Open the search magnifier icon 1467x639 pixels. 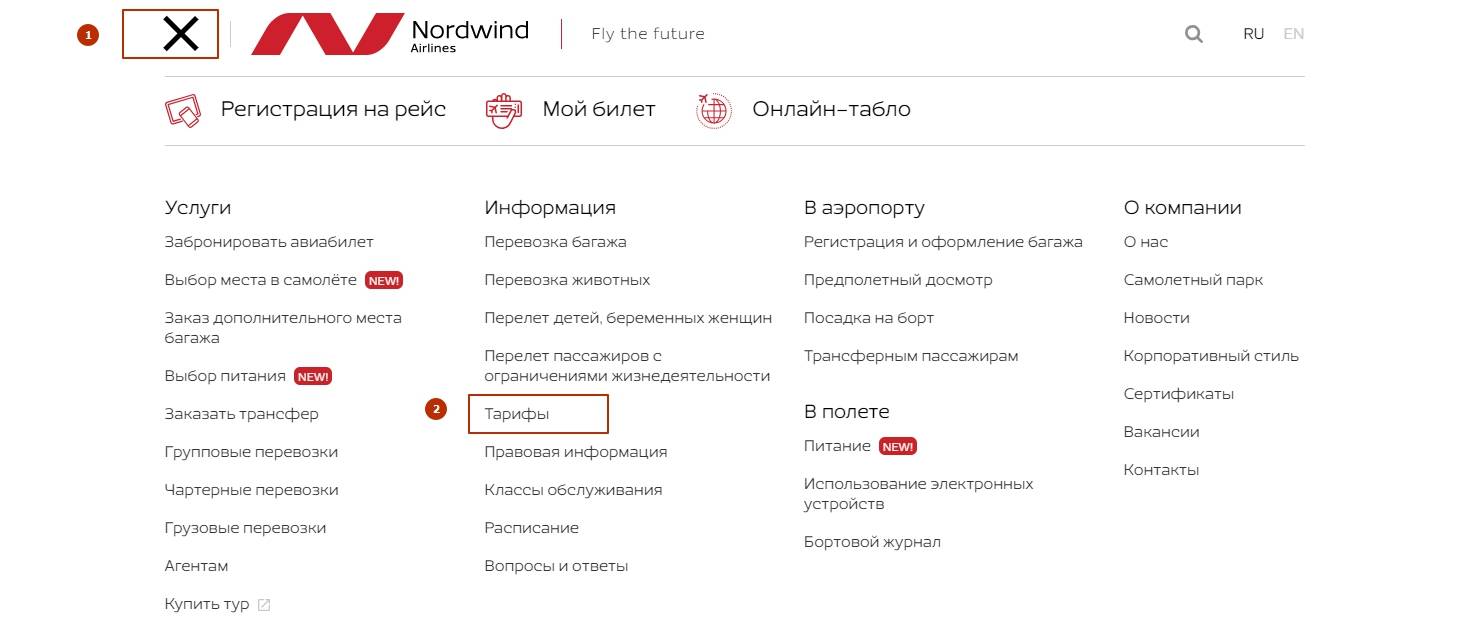(1193, 34)
